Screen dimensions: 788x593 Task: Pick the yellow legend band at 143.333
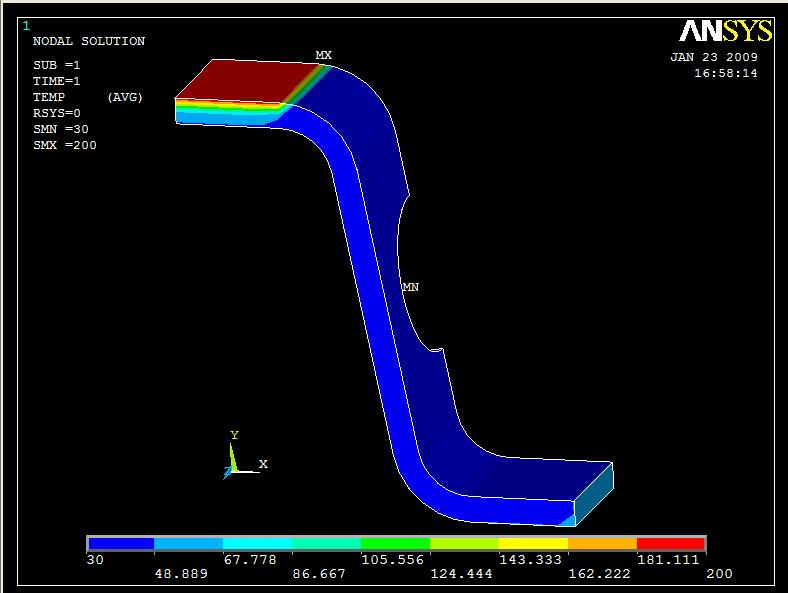(x=533, y=543)
